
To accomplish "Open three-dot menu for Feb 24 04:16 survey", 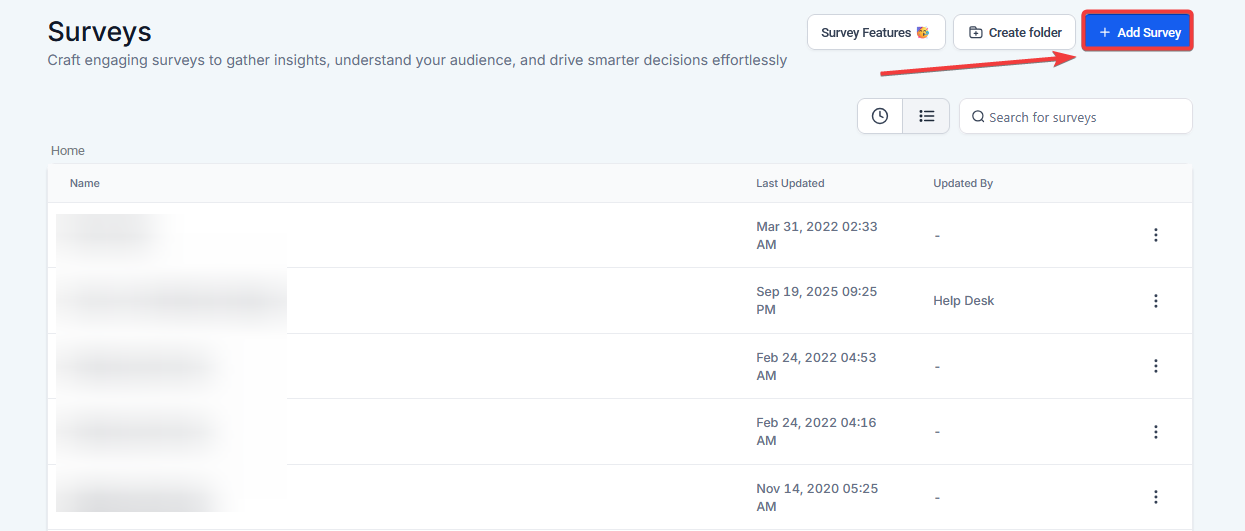I will [x=1156, y=432].
